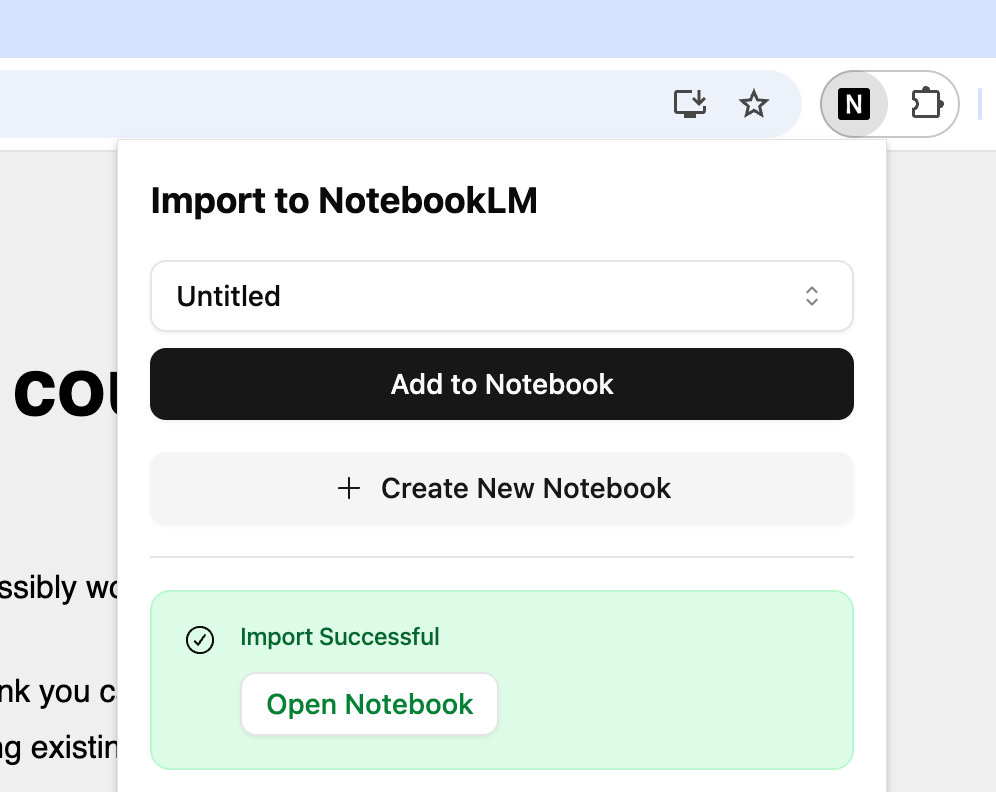The width and height of the screenshot is (996, 792).
Task: Click Create New Notebook button
Action: point(502,488)
